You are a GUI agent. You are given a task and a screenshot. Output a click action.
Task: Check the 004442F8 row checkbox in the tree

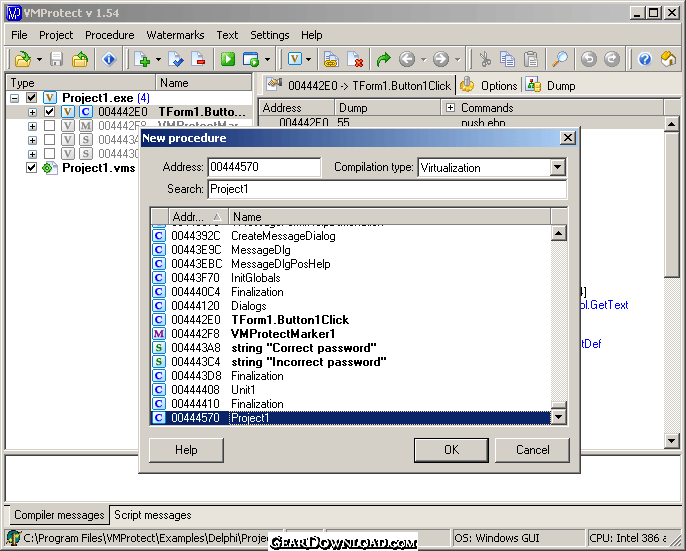[x=49, y=126]
